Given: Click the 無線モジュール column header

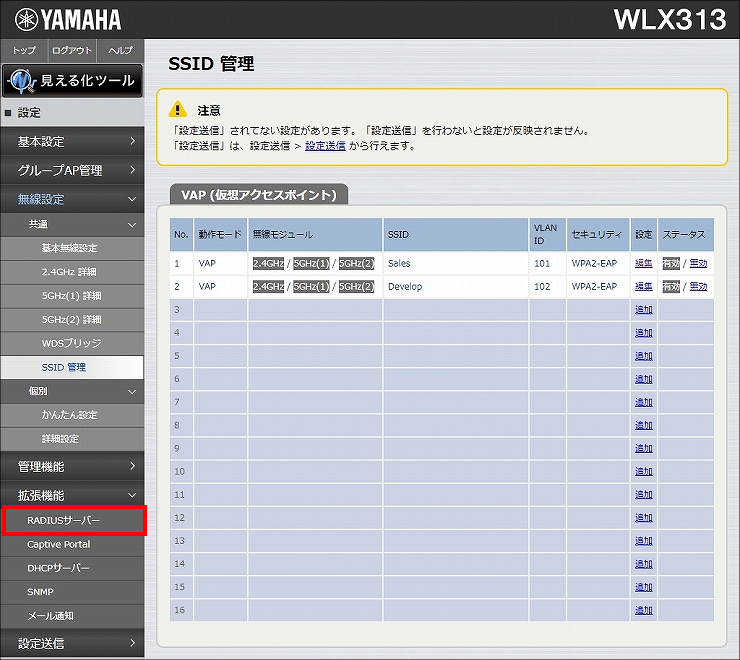Looking at the screenshot, I should [315, 234].
